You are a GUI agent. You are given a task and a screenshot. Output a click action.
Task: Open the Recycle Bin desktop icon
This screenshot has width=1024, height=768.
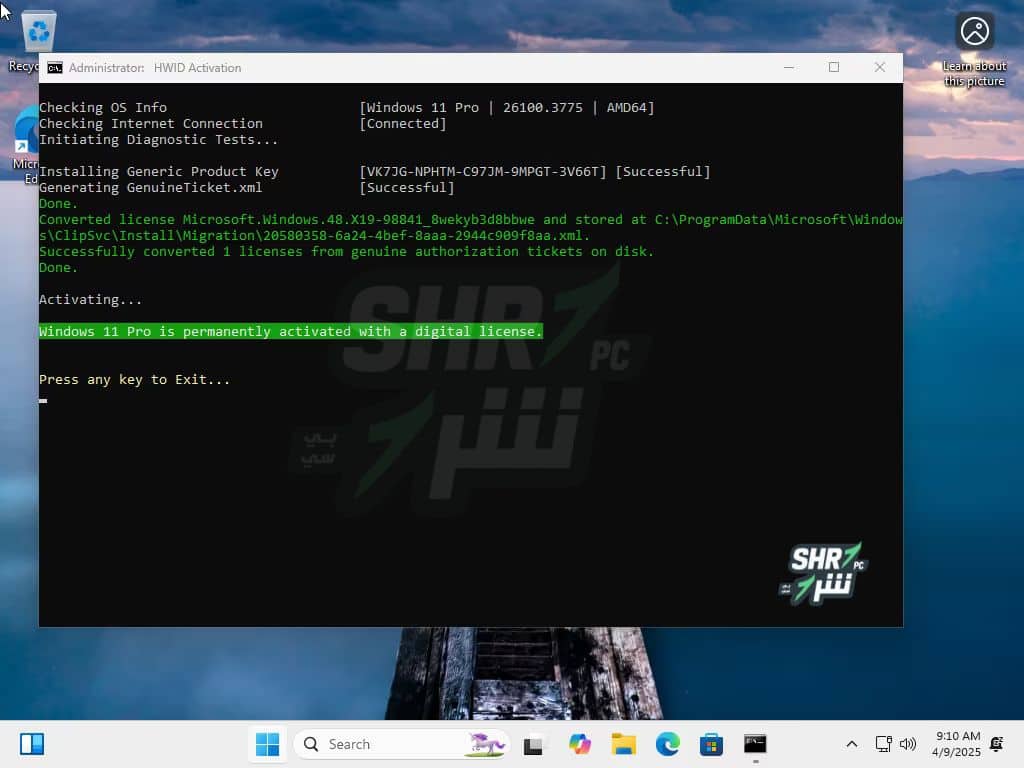(37, 33)
